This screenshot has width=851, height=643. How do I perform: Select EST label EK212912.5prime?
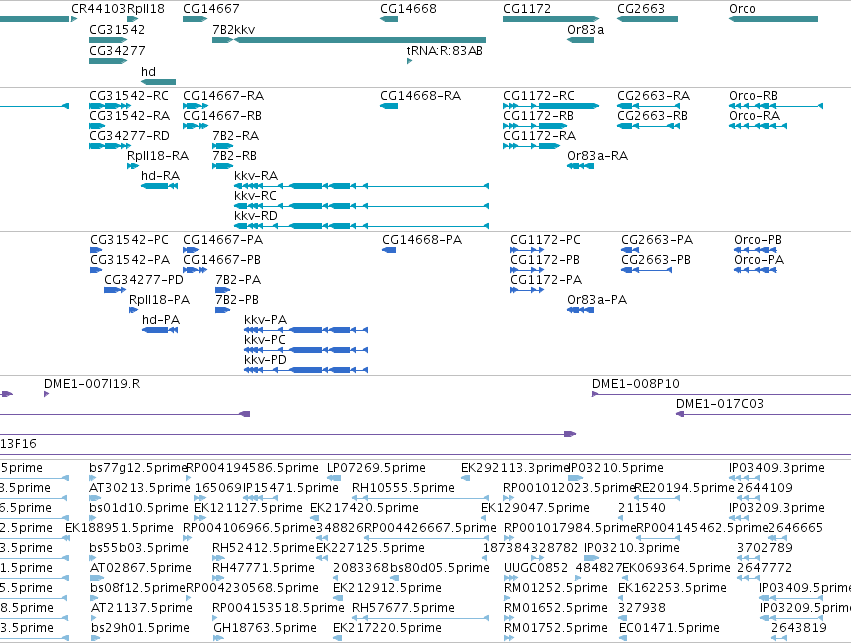(388, 589)
